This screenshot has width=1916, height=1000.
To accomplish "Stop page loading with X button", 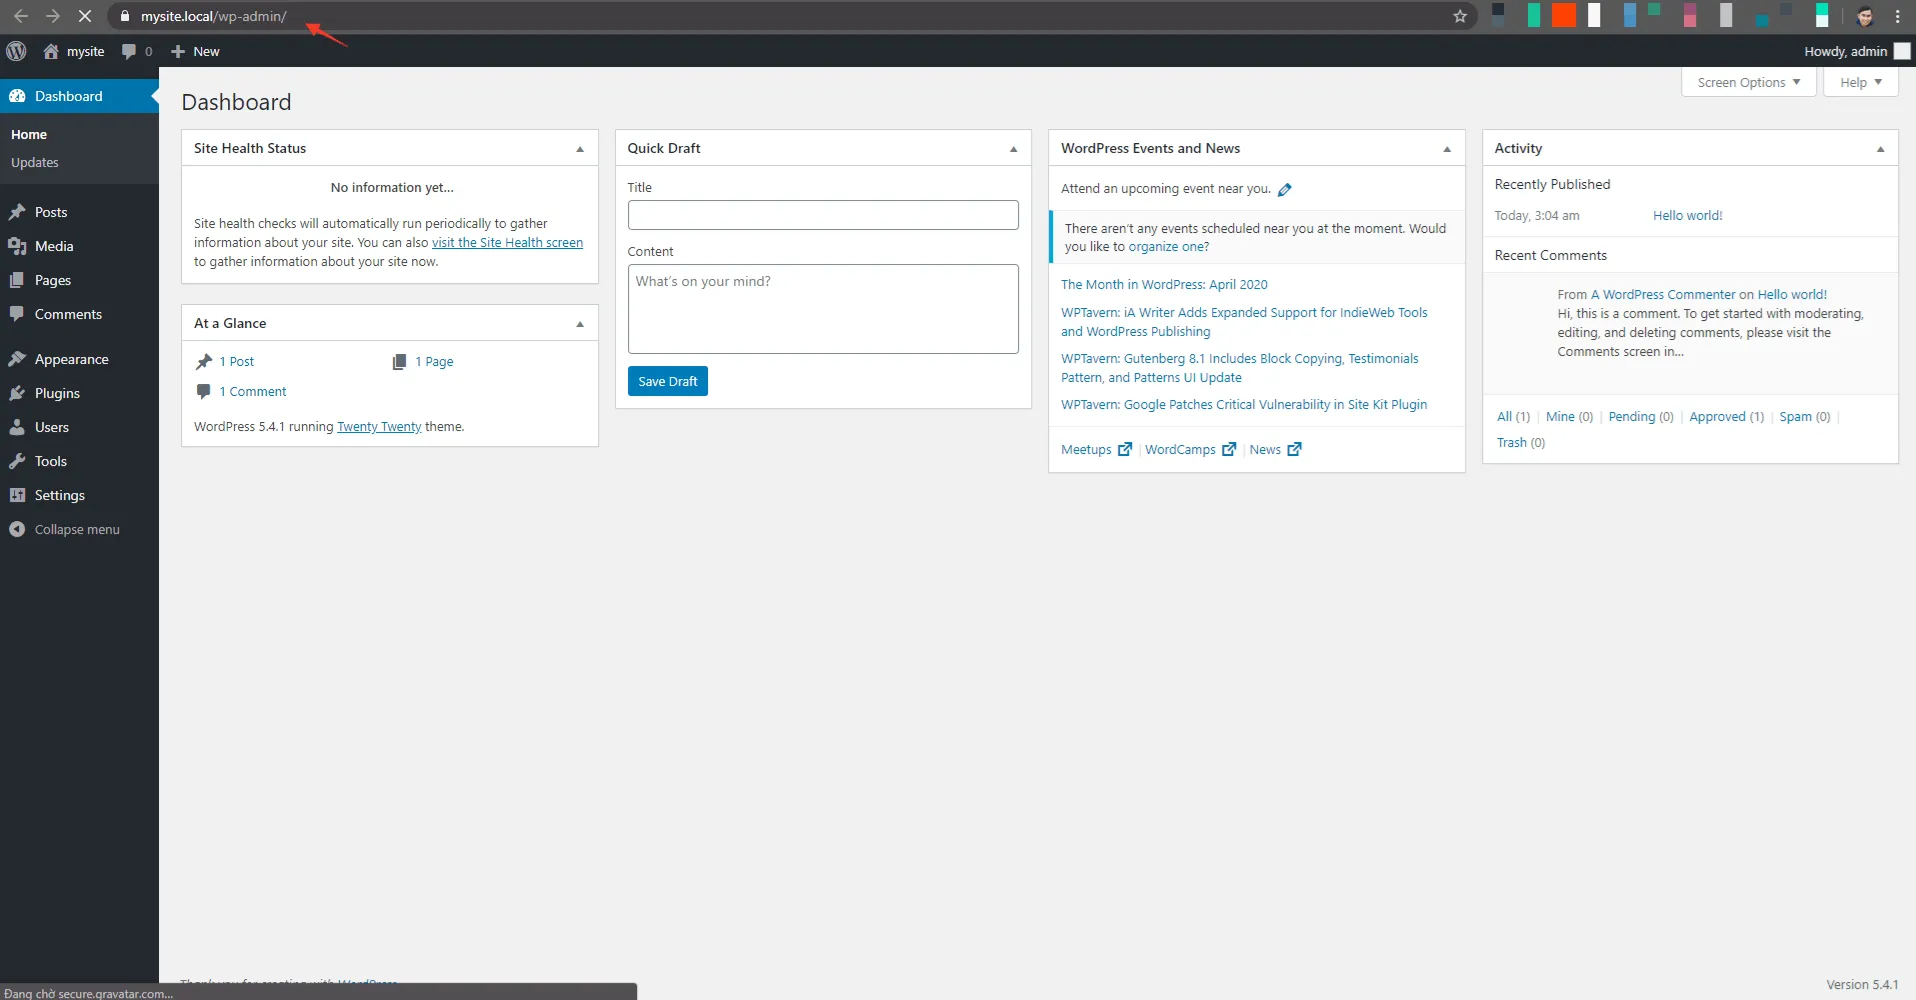I will click(85, 16).
